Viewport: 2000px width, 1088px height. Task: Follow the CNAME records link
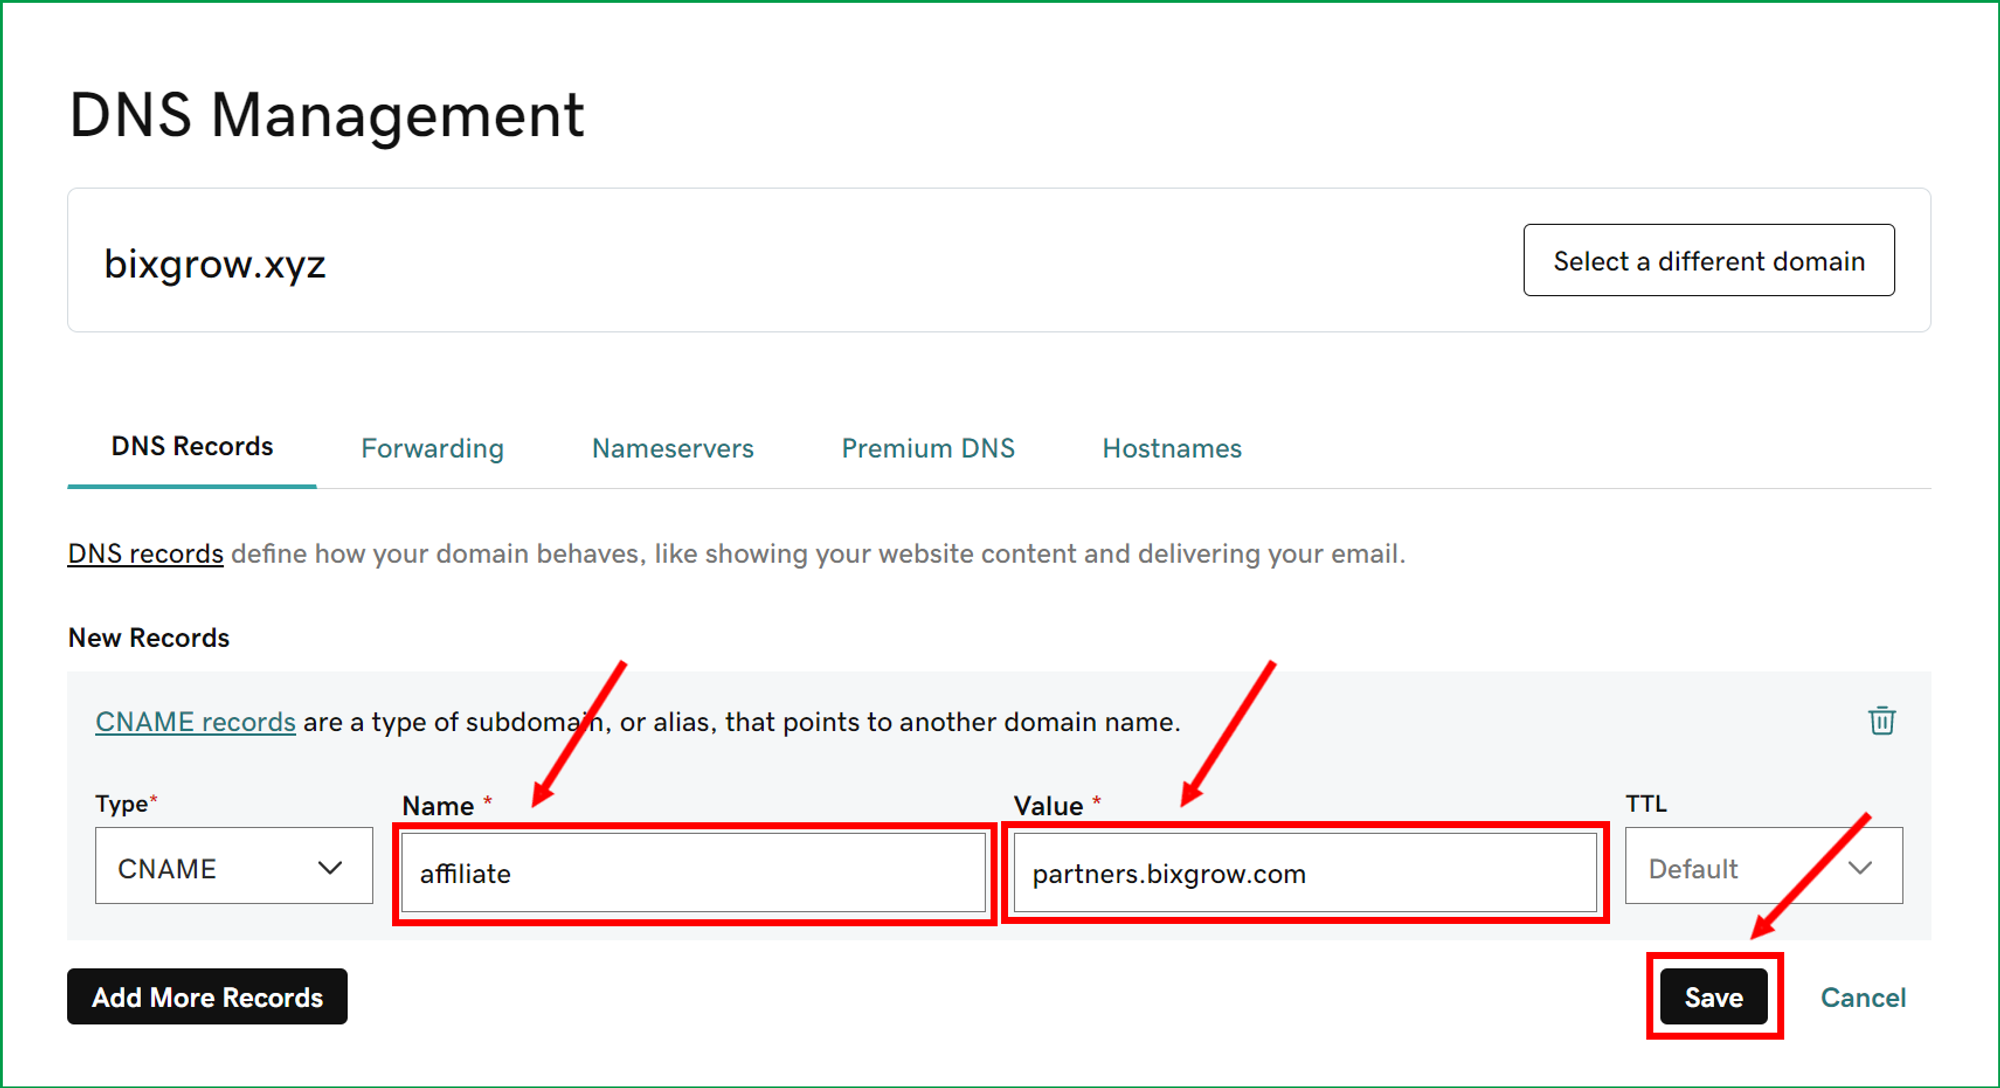coord(195,722)
